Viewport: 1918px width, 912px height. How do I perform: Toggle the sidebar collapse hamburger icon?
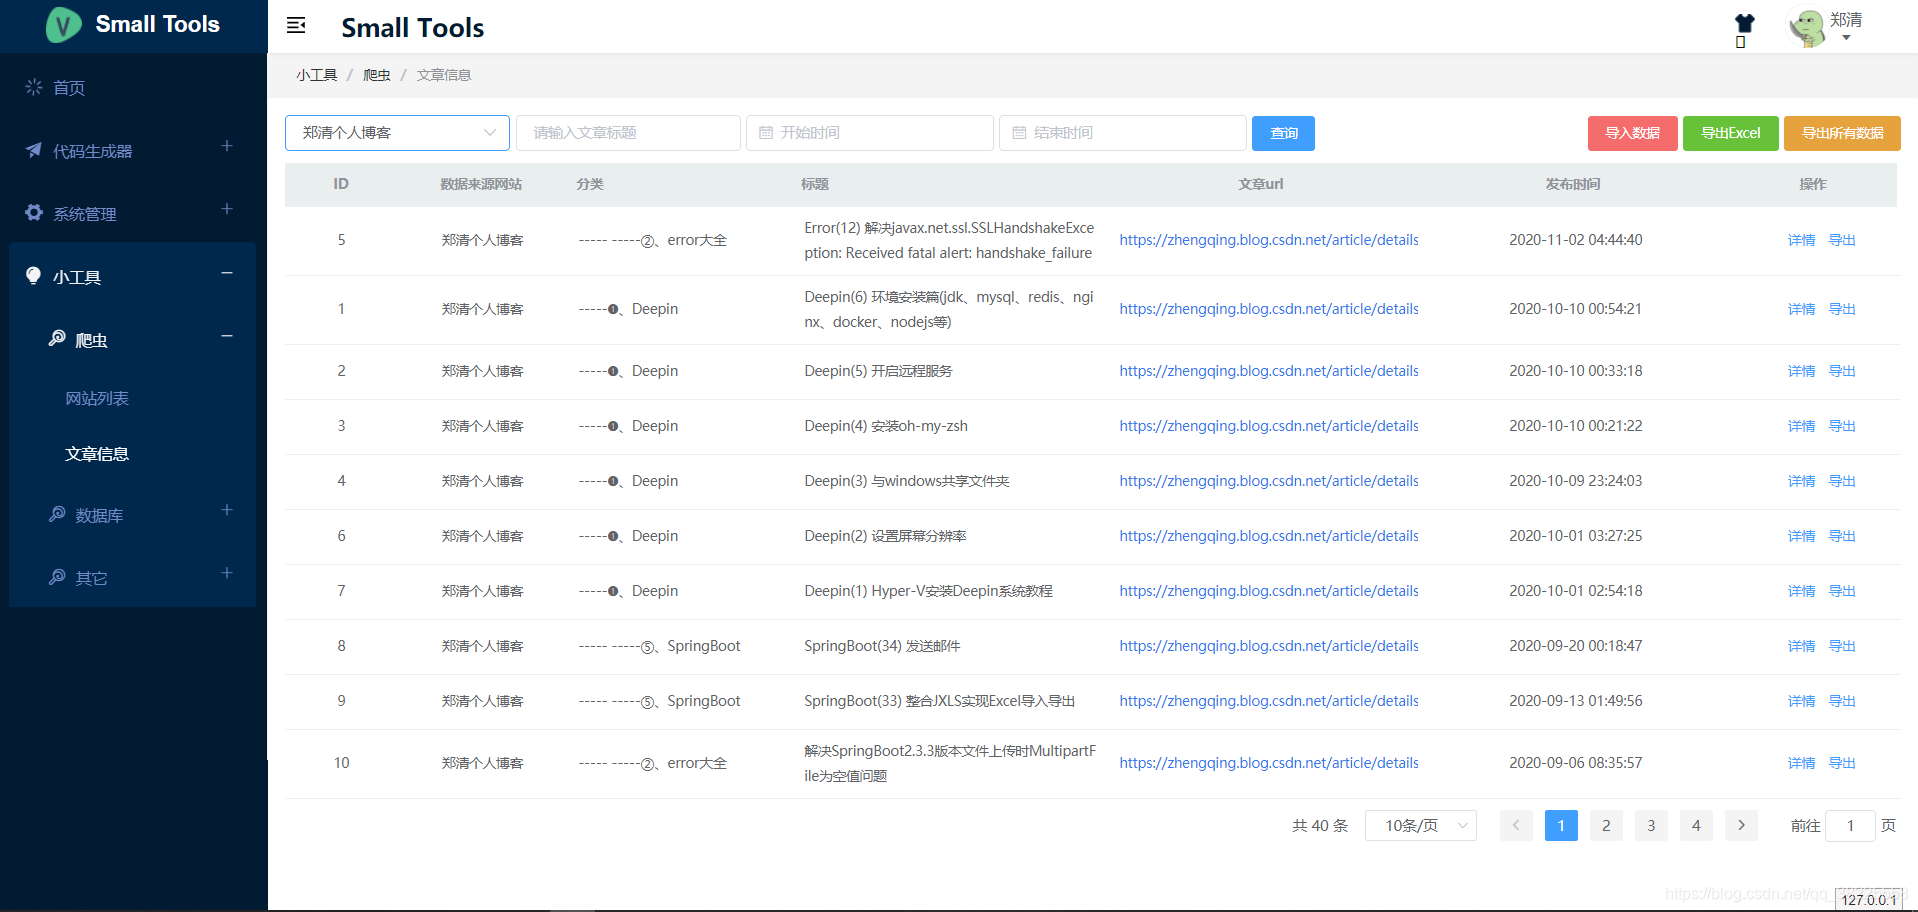pyautogui.click(x=296, y=25)
